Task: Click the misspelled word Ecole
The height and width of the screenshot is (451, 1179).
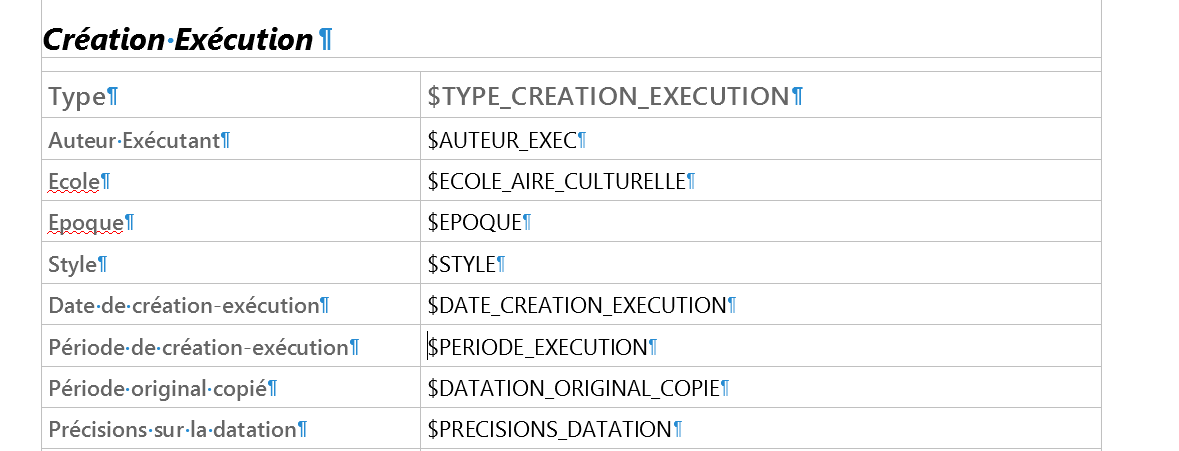Action: pyautogui.click(x=74, y=181)
